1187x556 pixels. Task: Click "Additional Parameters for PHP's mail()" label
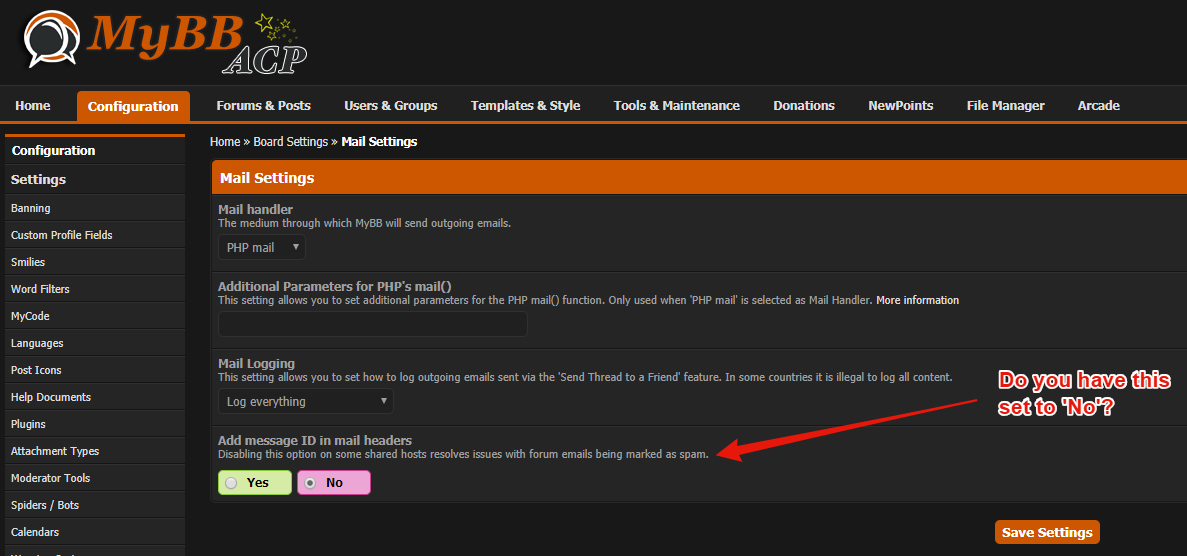click(x=335, y=286)
